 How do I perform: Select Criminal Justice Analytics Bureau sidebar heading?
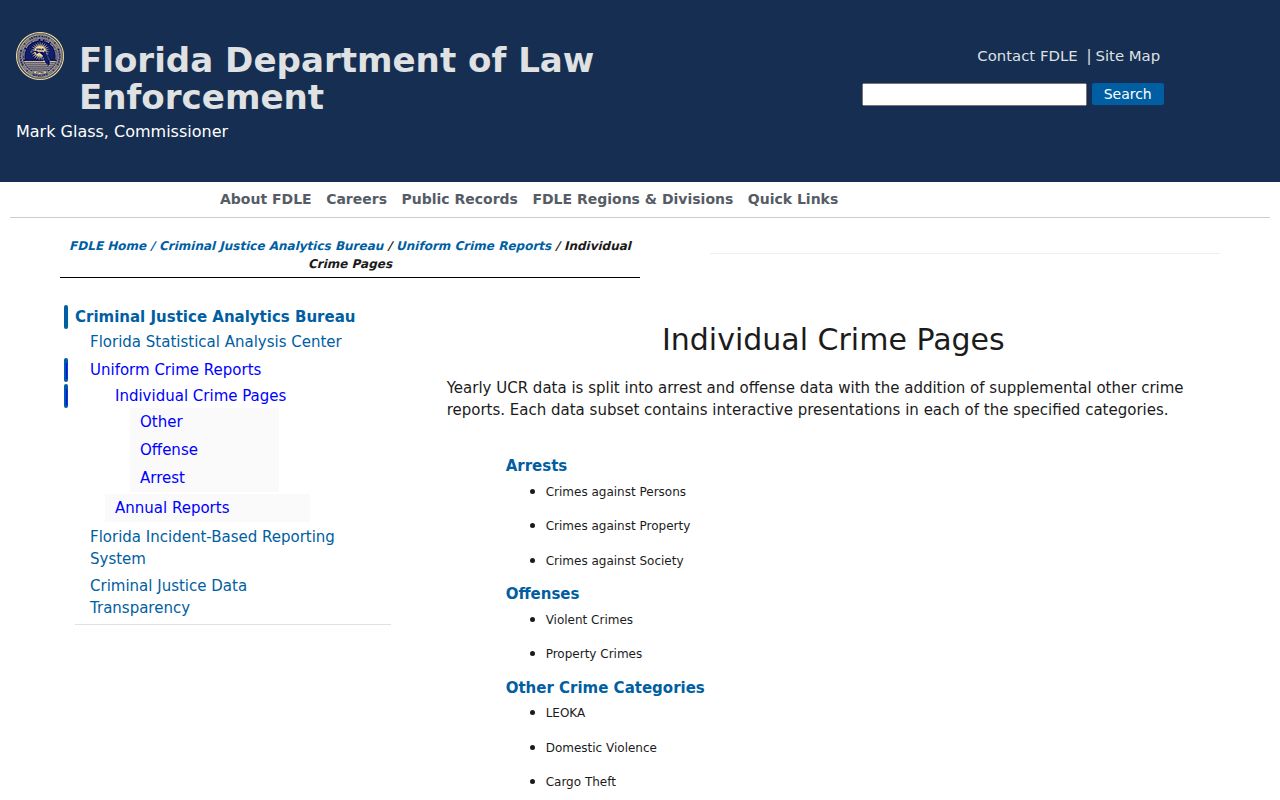pyautogui.click(x=215, y=317)
